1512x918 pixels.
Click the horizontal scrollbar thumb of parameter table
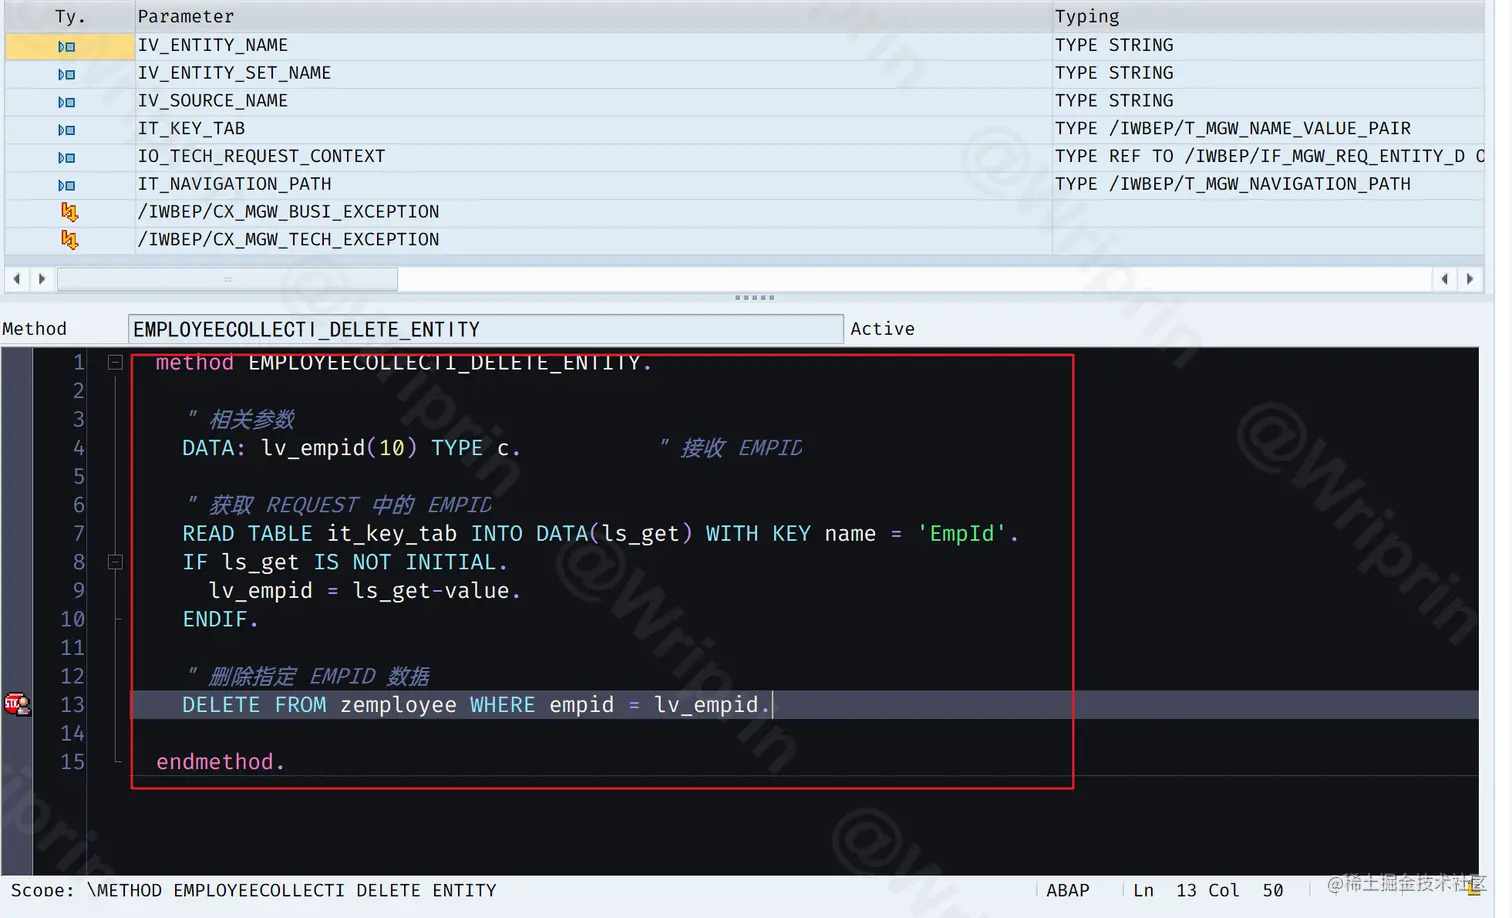pyautogui.click(x=227, y=279)
